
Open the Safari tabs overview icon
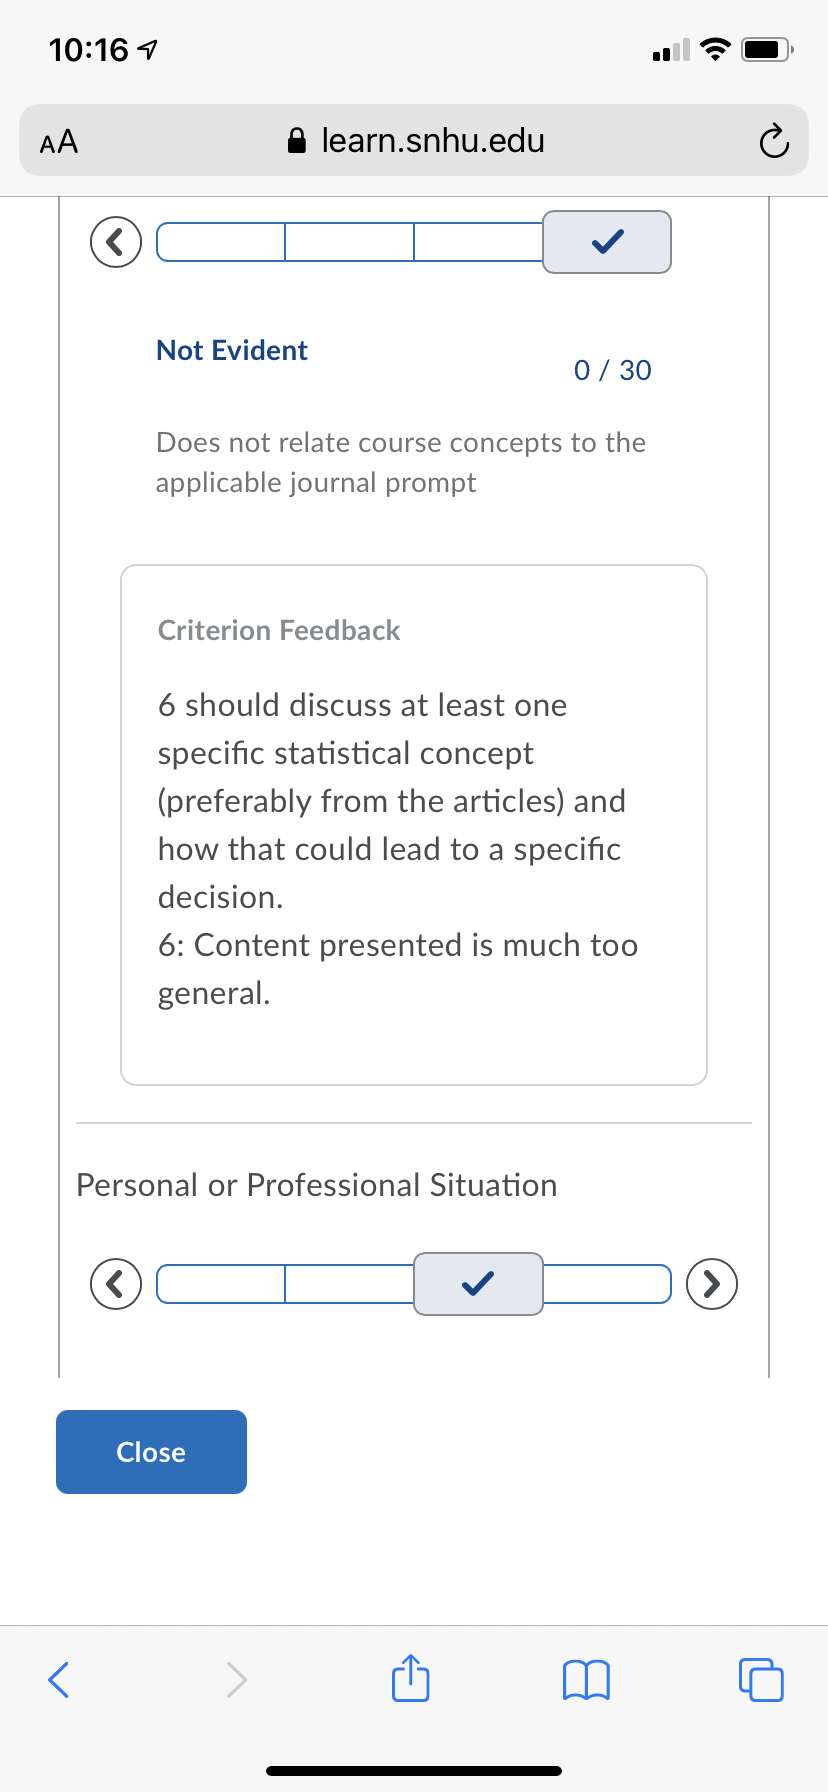(x=761, y=1680)
